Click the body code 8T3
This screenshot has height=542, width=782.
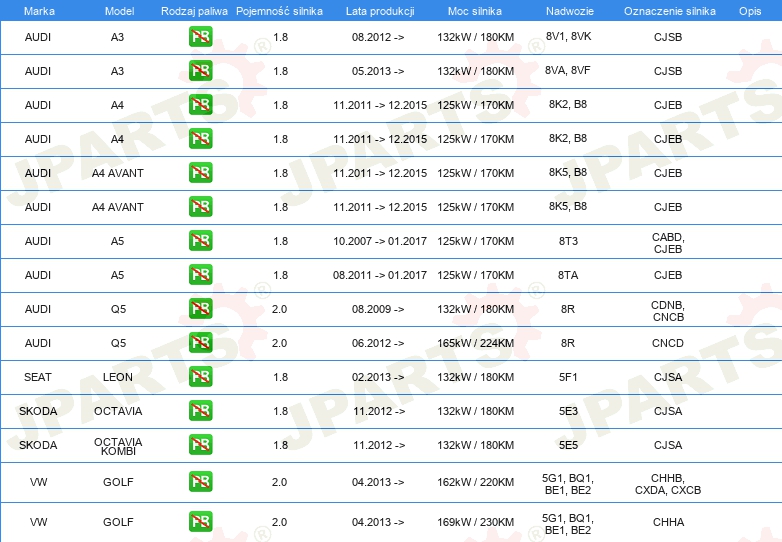coord(568,241)
